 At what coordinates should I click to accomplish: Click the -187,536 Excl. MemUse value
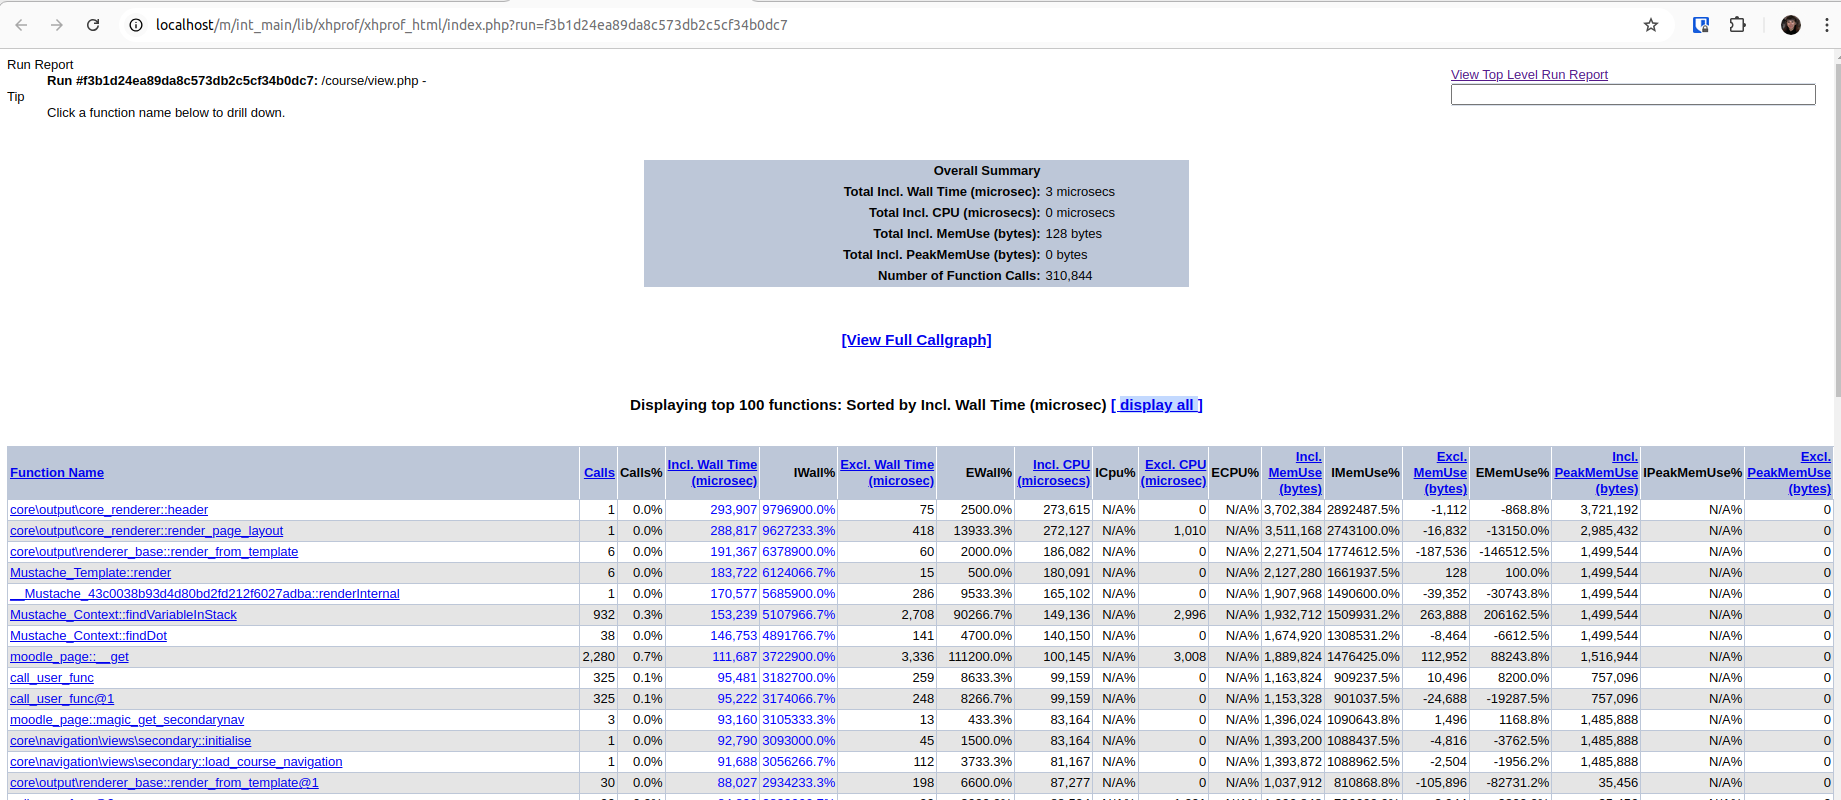(x=1441, y=552)
